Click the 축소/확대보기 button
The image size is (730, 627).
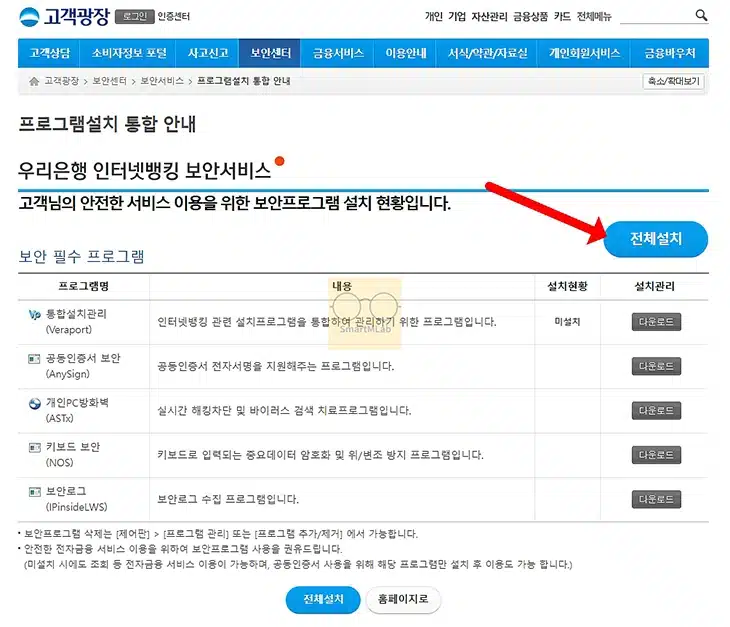673,81
